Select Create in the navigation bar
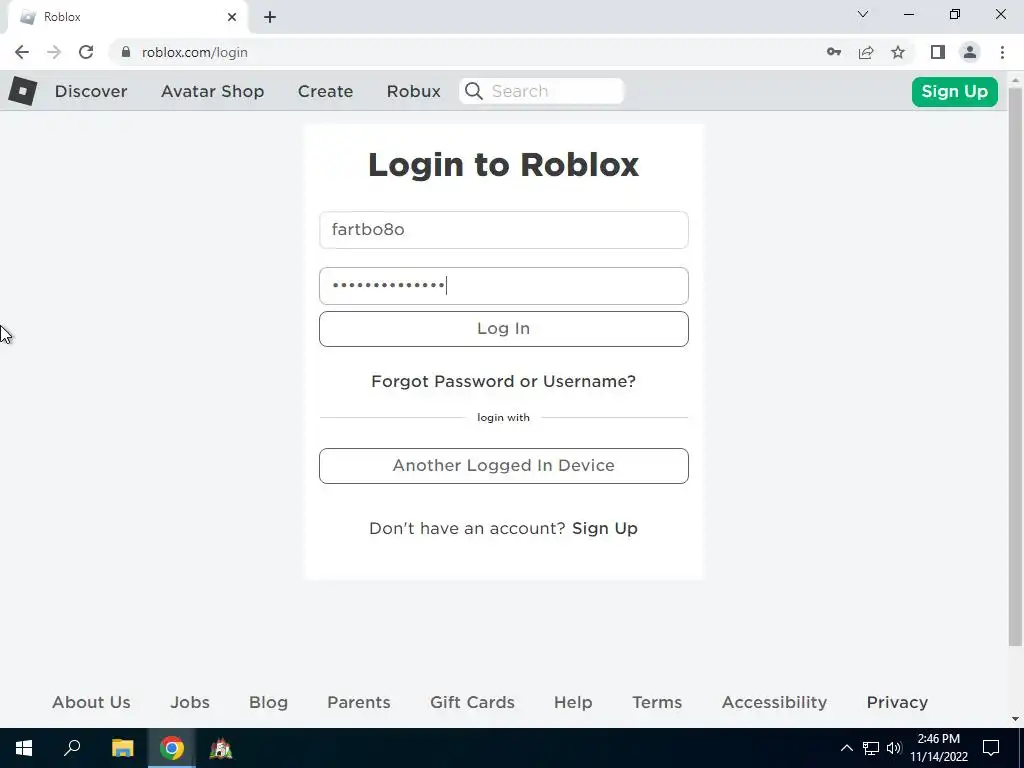This screenshot has width=1024, height=768. point(325,91)
